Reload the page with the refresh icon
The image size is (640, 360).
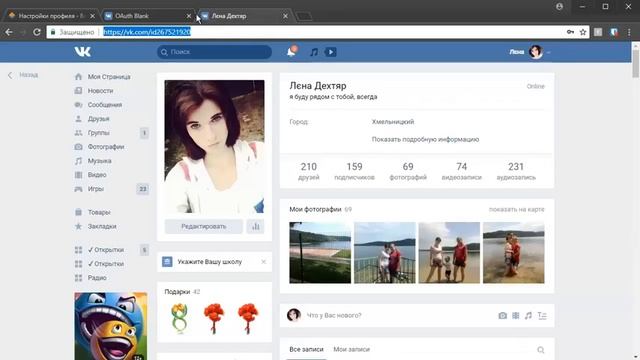tap(37, 32)
